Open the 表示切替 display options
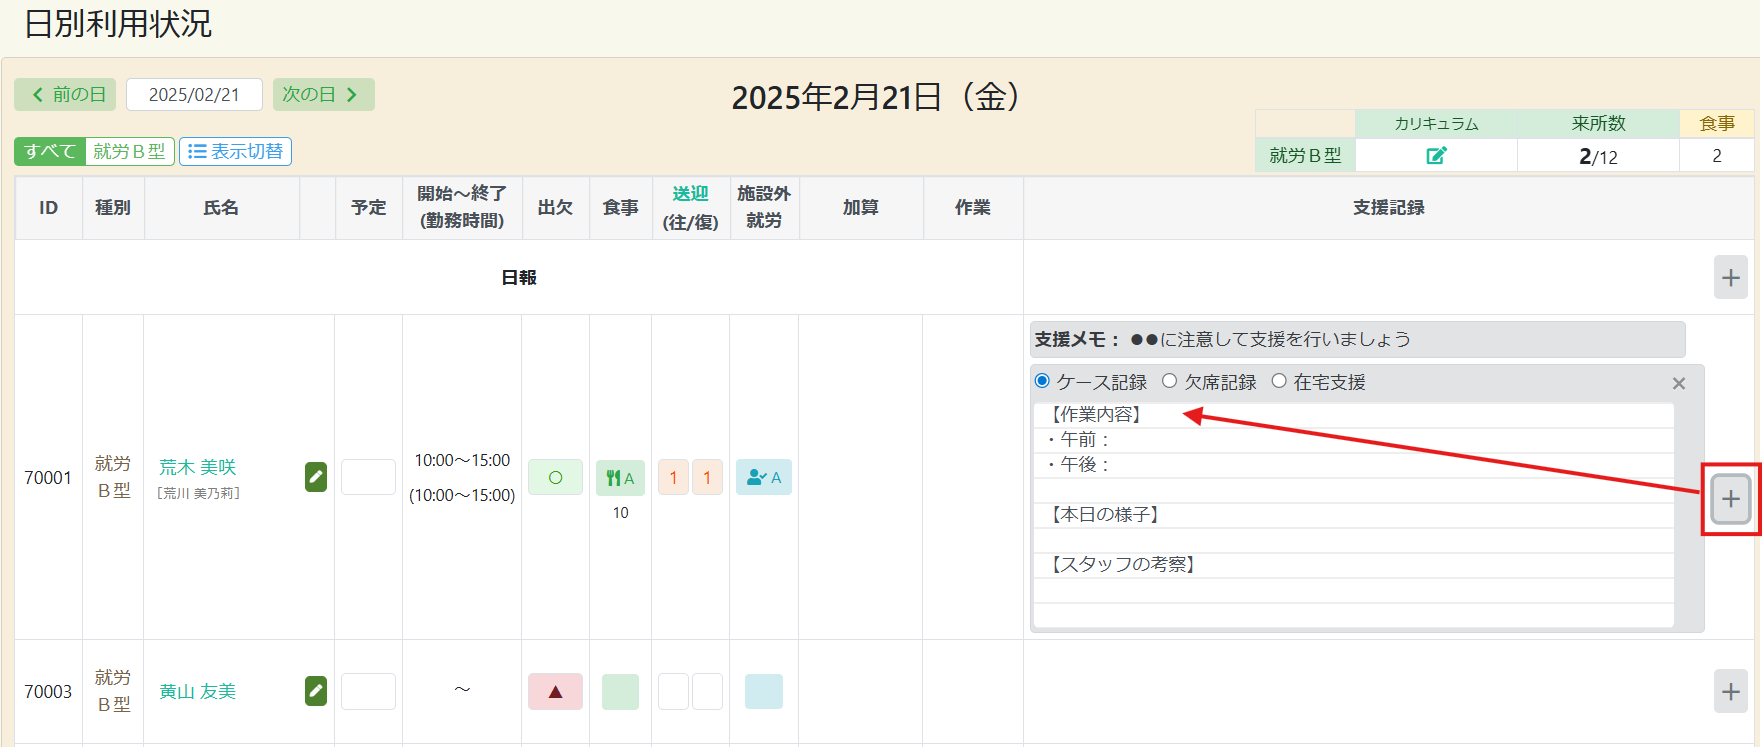Screen dimensions: 1762x747 236,151
